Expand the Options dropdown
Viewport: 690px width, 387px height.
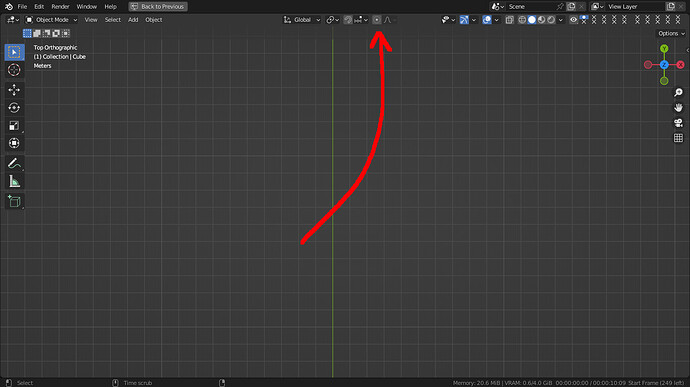[671, 33]
